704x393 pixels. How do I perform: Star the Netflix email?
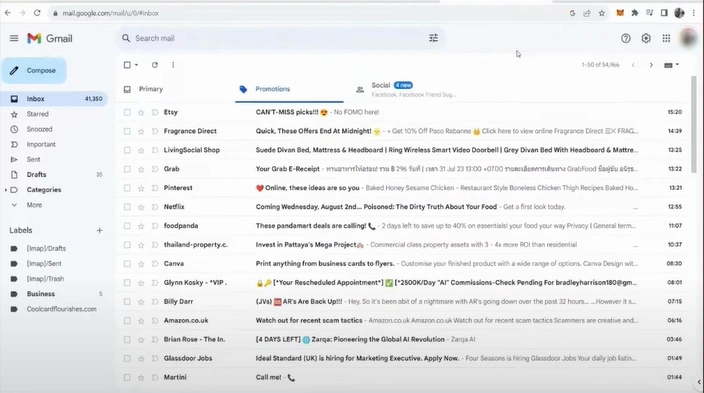141,207
